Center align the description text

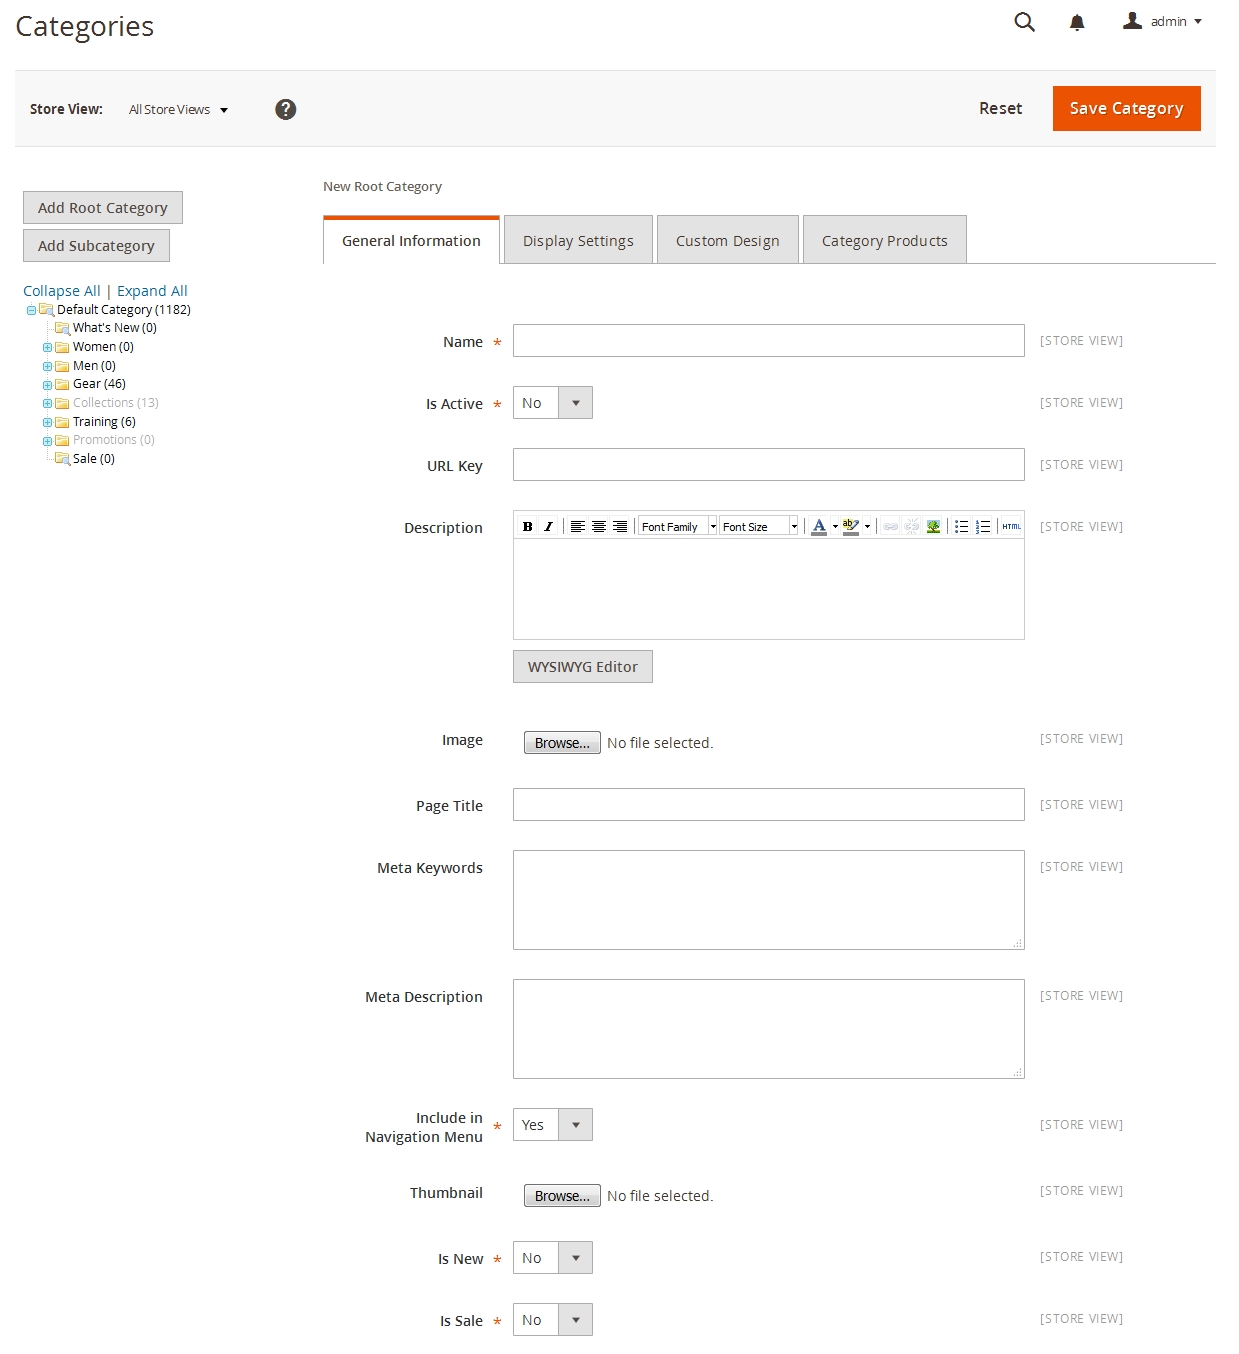click(x=599, y=526)
